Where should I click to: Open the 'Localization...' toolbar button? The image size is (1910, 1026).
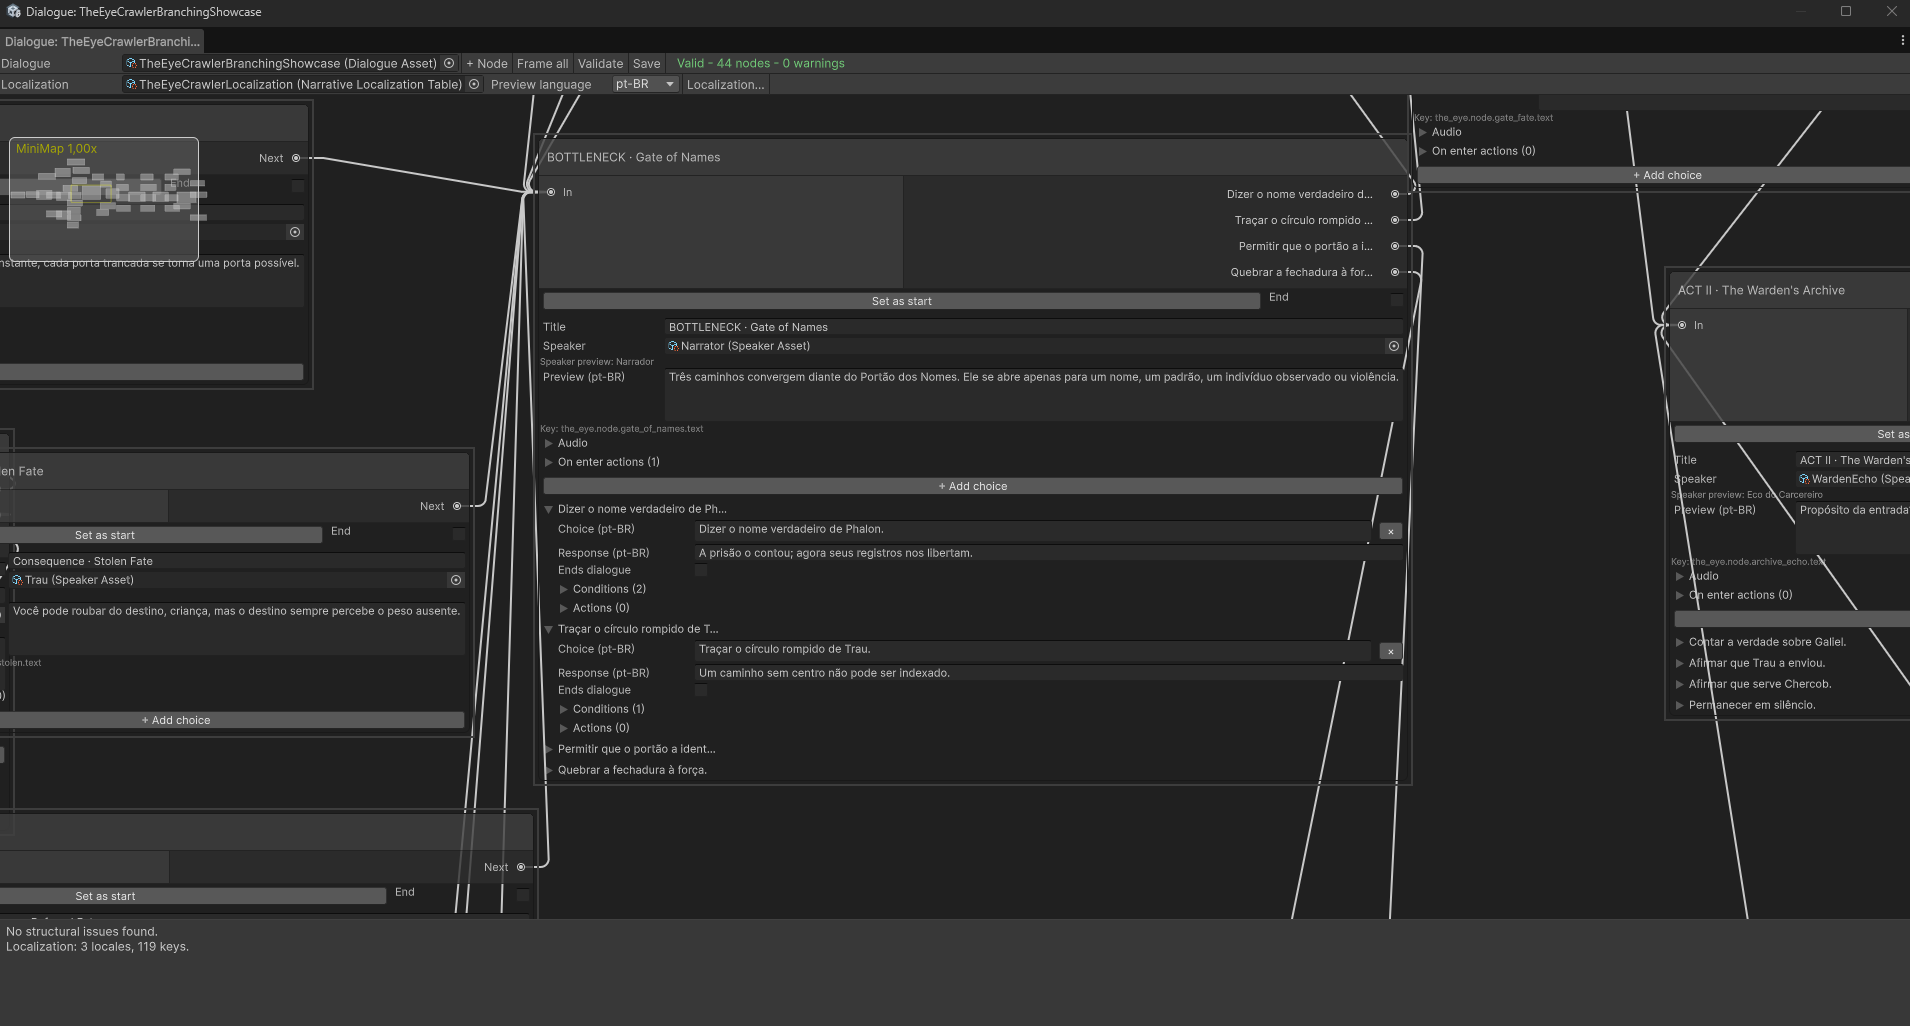725,85
